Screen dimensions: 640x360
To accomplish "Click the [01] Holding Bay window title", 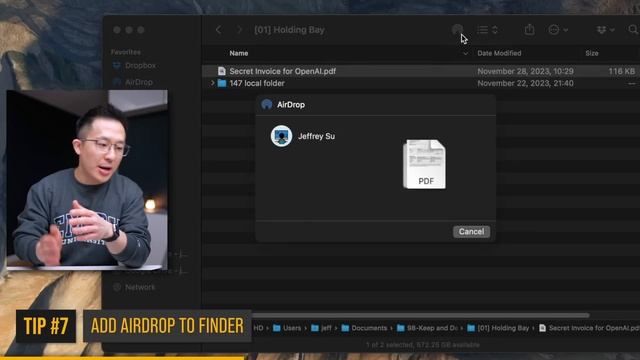I will point(289,30).
